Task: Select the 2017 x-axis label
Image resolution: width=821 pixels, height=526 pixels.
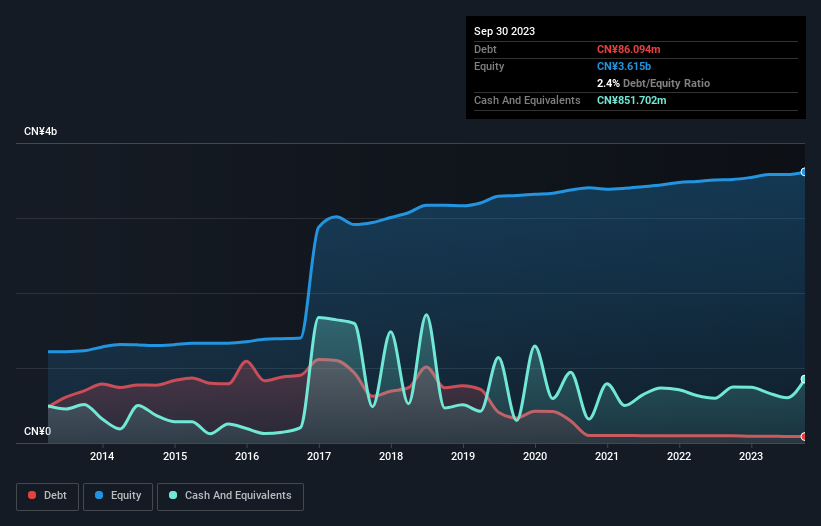Action: click(319, 456)
